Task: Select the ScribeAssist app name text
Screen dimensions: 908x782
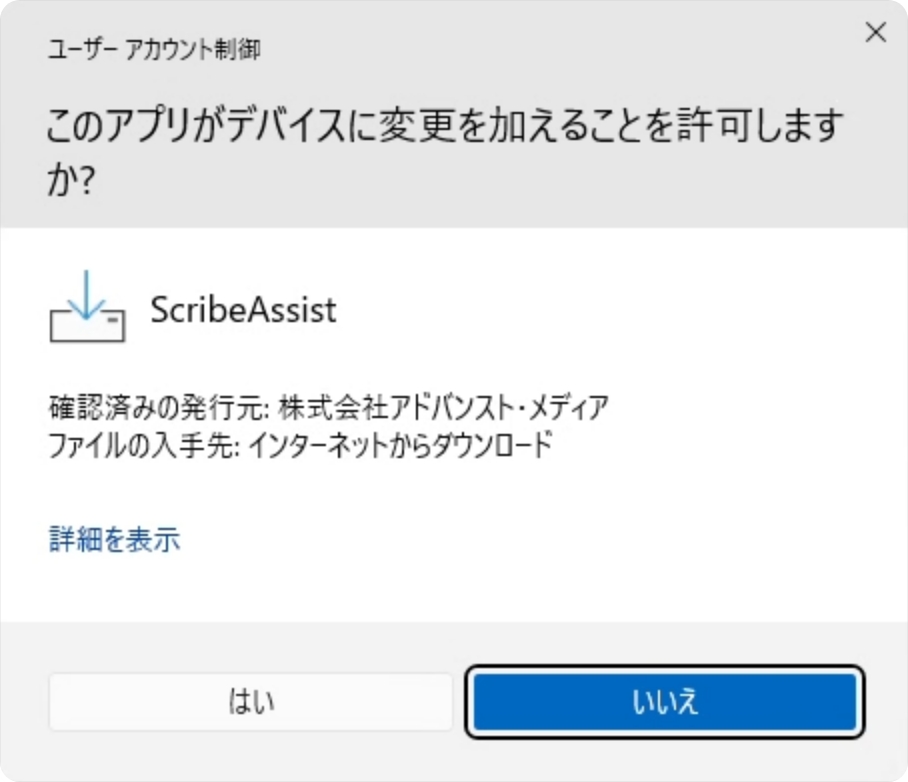Action: [243, 309]
